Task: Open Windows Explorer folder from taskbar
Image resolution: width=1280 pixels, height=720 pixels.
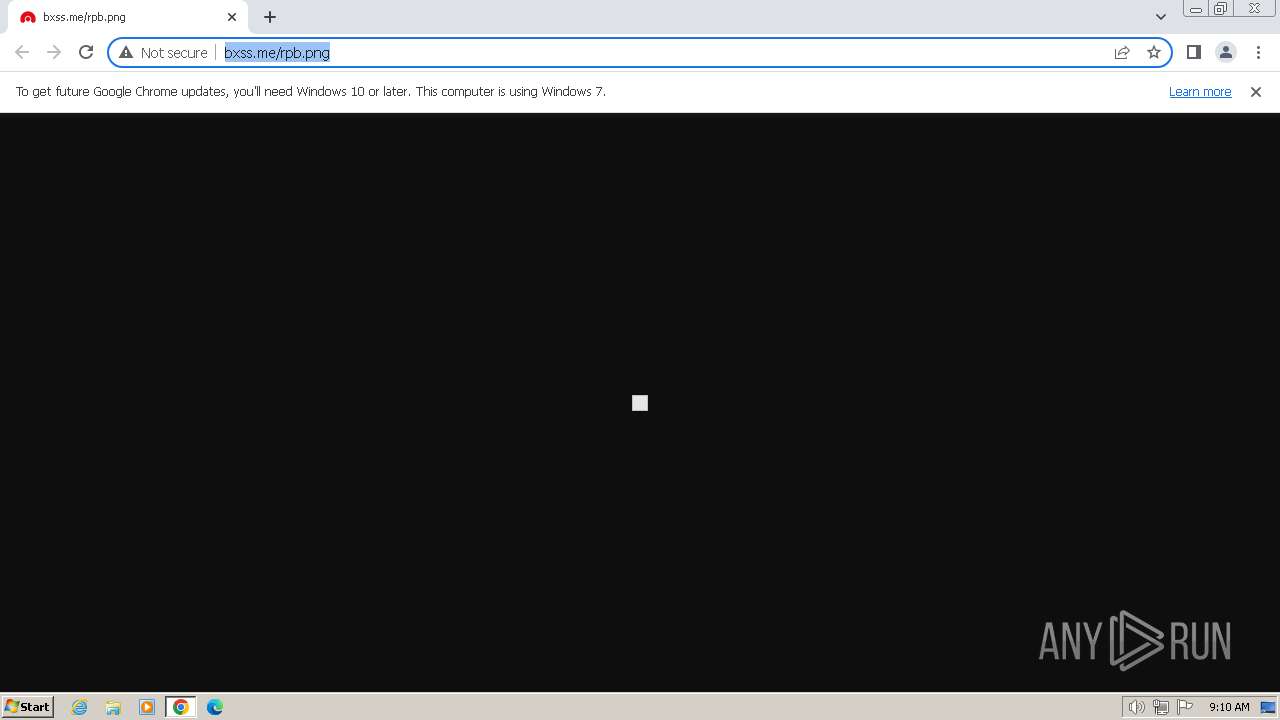Action: (113, 707)
